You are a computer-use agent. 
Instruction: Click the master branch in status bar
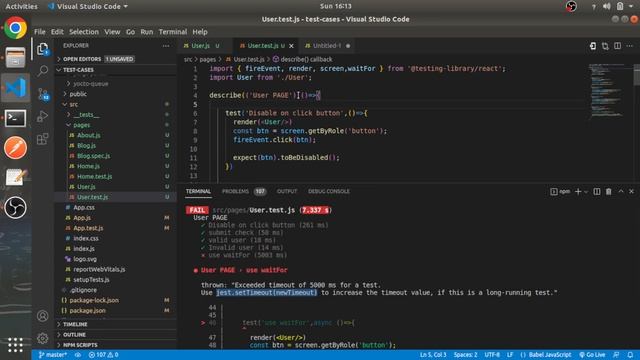pos(53,355)
